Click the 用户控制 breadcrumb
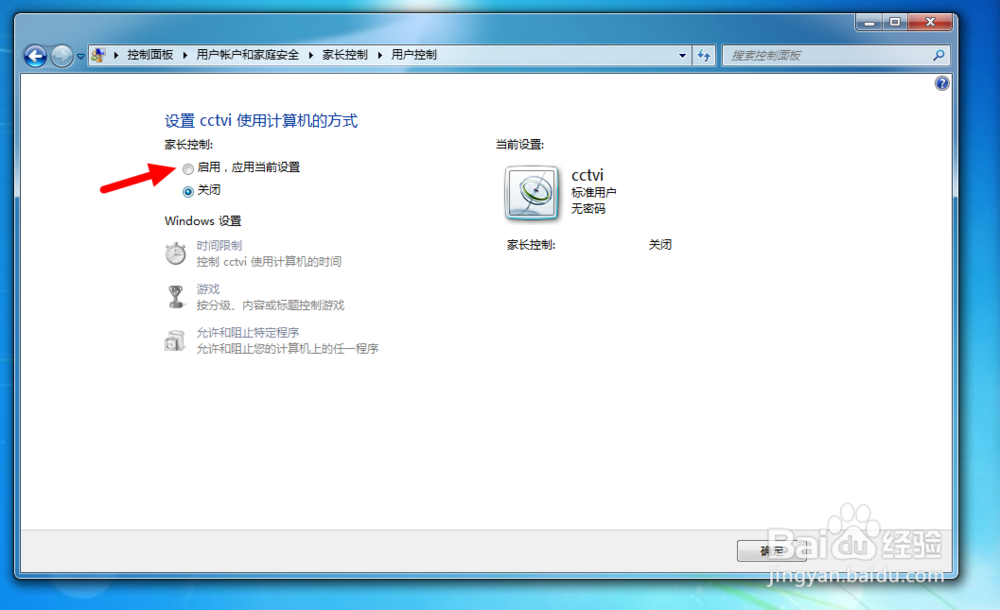The width and height of the screenshot is (1000, 610). (414, 55)
